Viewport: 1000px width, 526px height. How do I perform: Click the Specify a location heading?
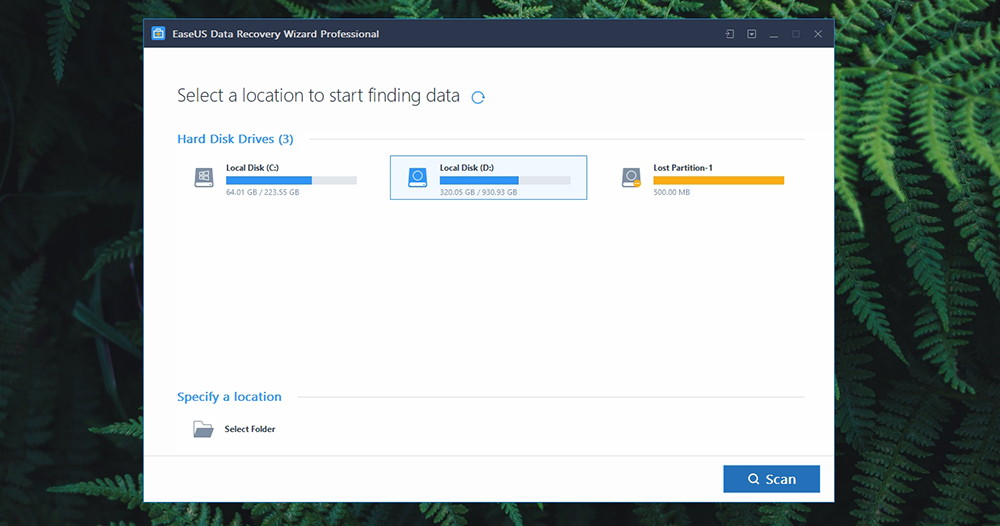coord(229,397)
